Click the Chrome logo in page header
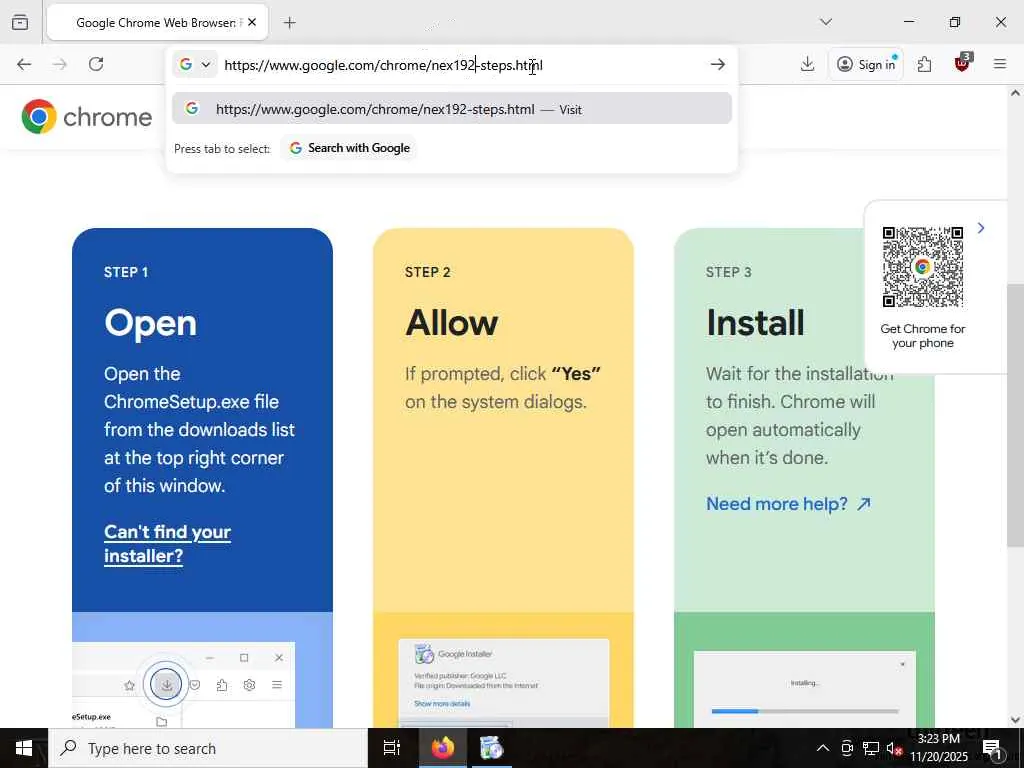 pyautogui.click(x=87, y=117)
